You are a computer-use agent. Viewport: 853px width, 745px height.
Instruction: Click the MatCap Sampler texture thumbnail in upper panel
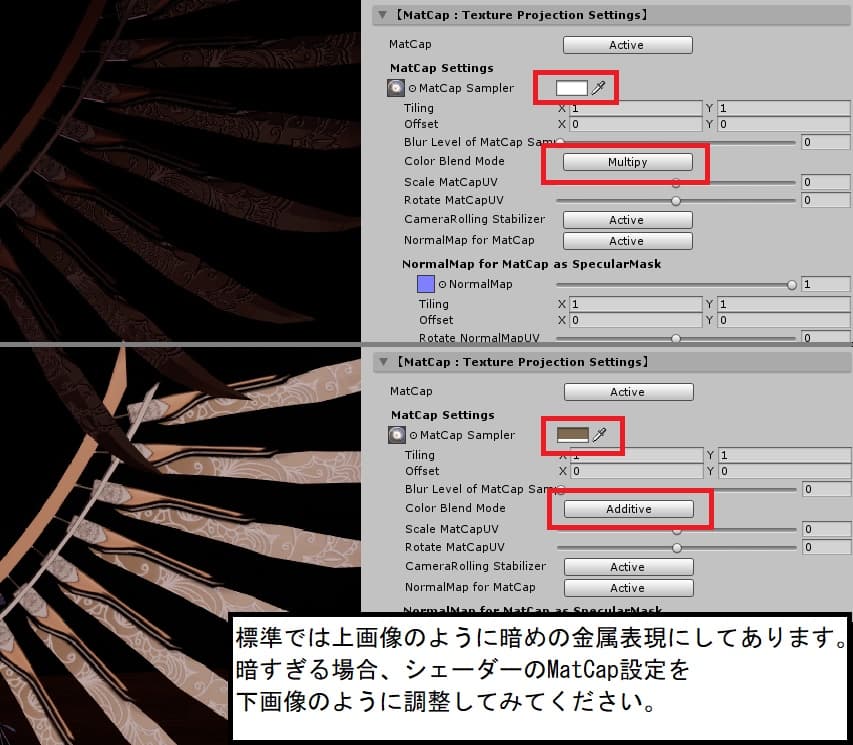click(x=395, y=88)
